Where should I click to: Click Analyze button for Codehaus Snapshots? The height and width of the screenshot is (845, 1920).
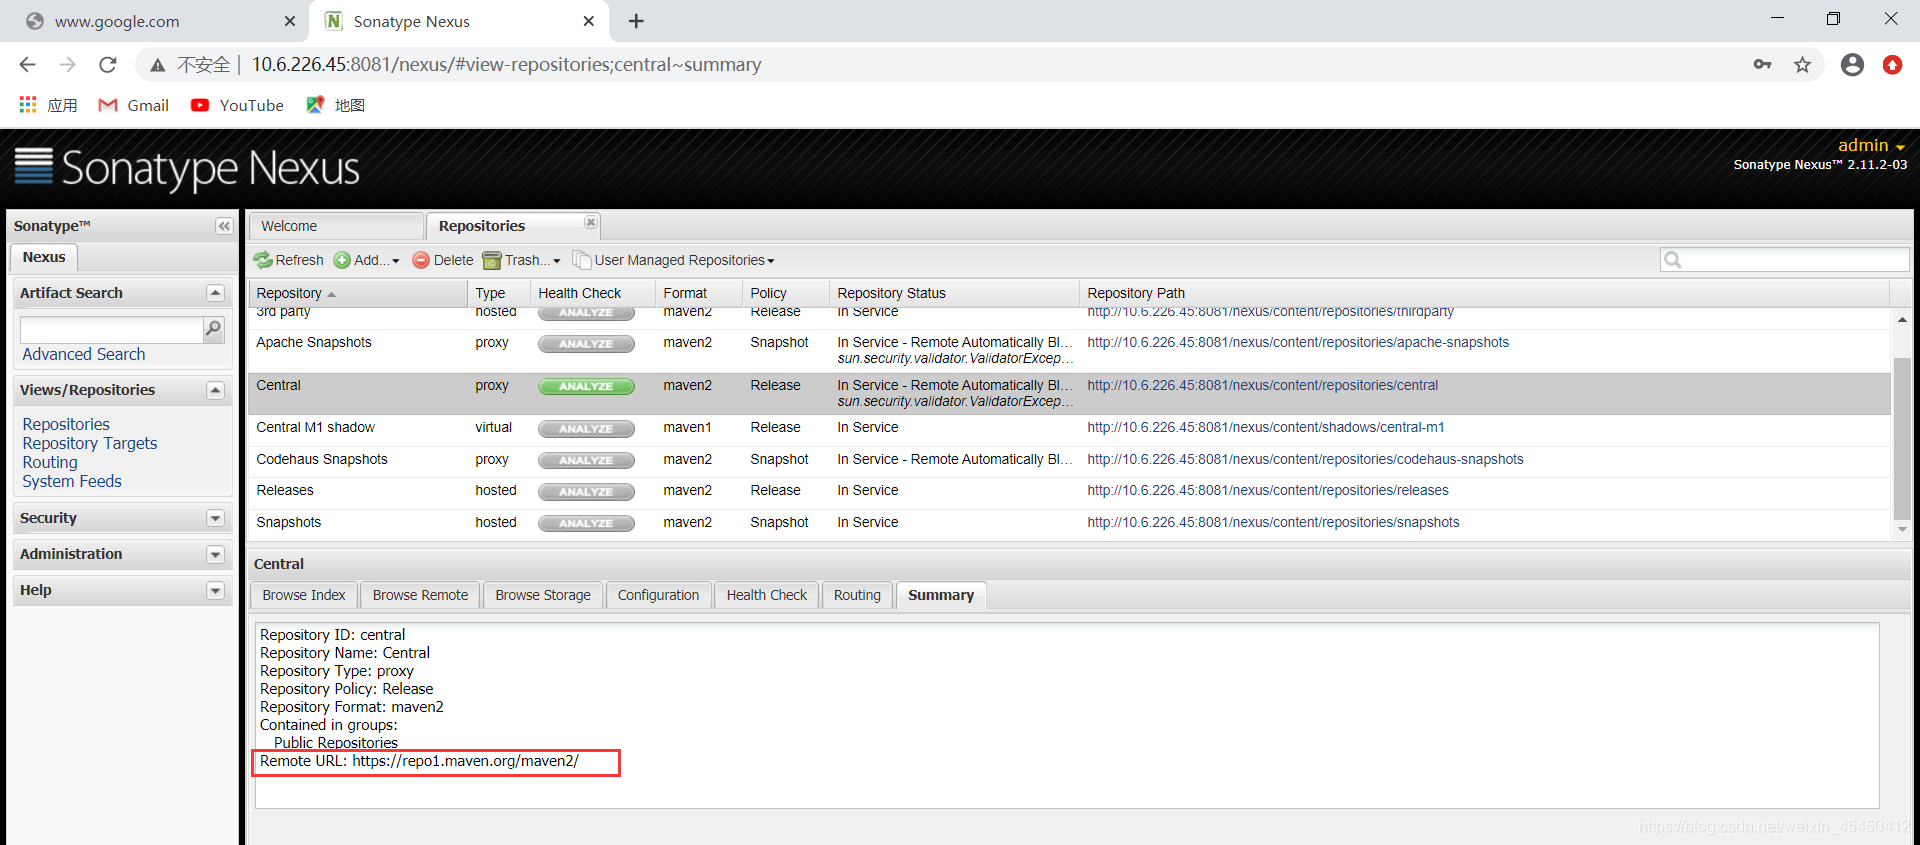[x=586, y=461]
